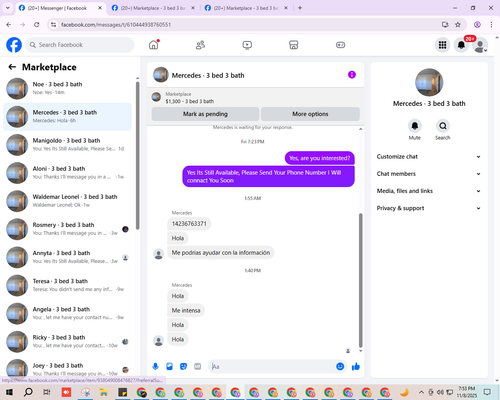Open the emoji picker icon

(340, 367)
